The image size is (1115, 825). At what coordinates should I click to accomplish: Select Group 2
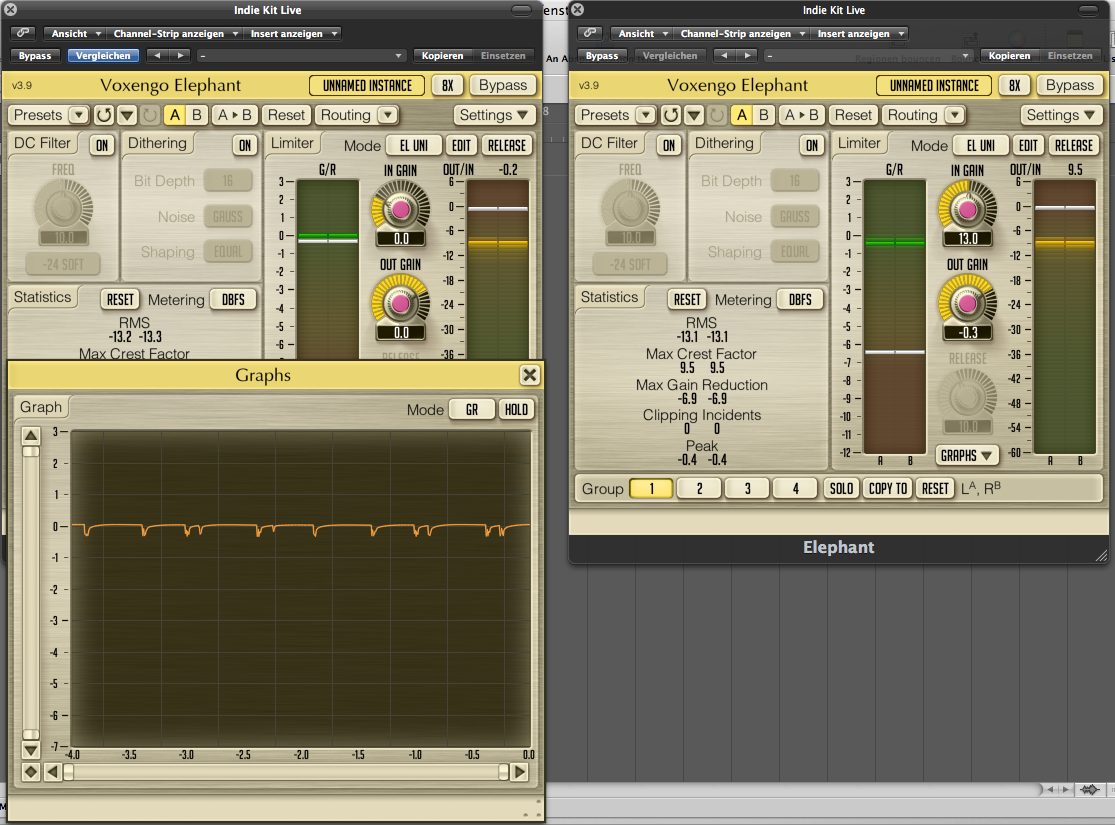tap(700, 489)
